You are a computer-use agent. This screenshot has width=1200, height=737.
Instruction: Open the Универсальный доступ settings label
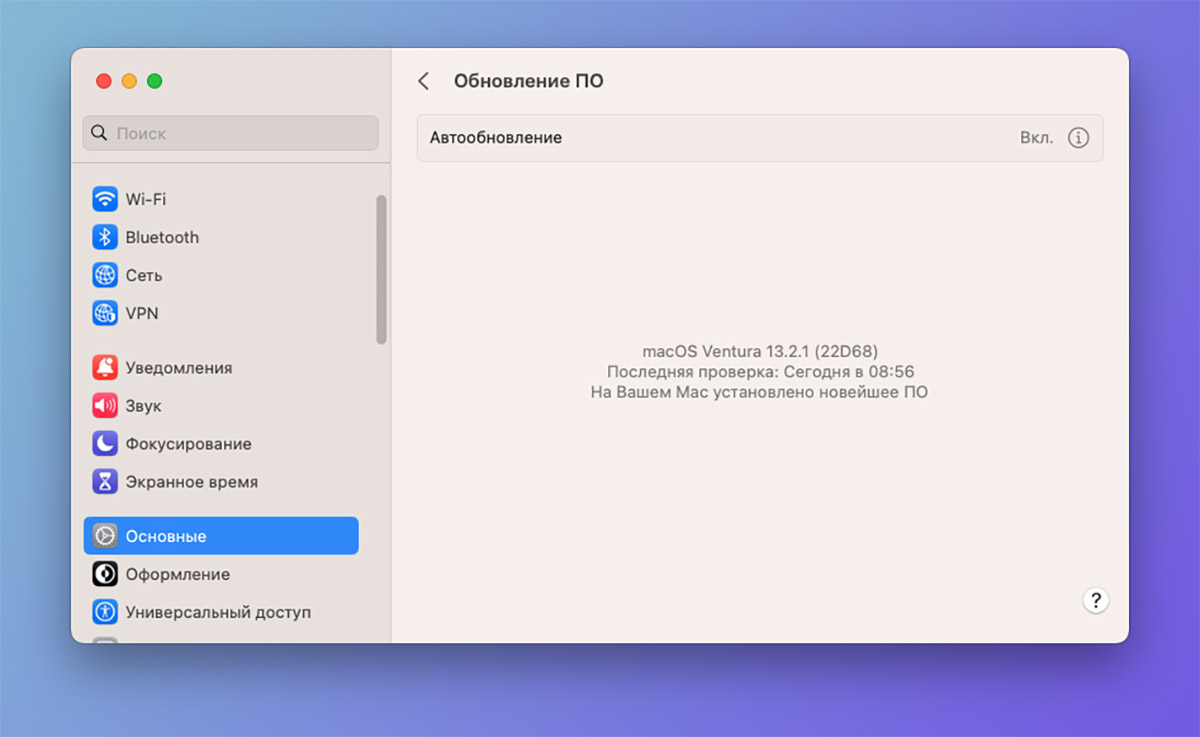(218, 612)
